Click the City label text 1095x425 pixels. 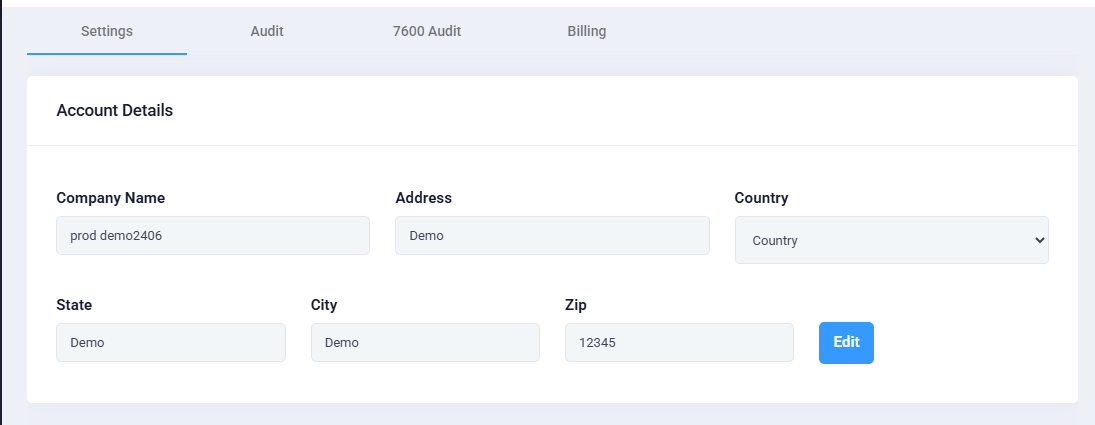click(x=324, y=305)
